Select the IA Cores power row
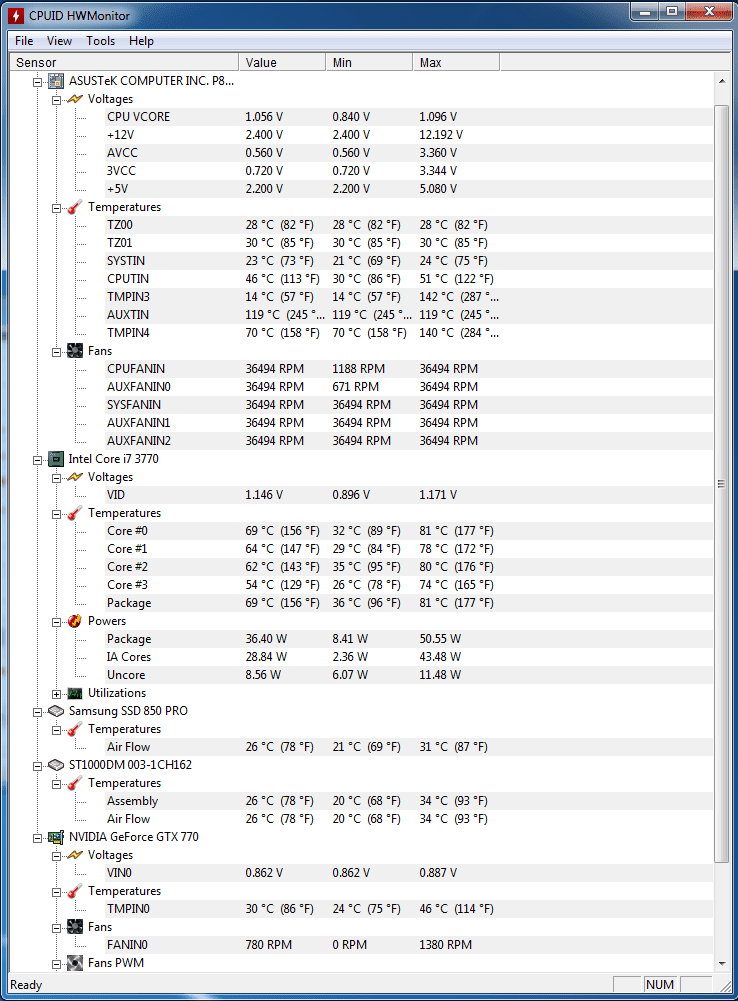 click(409, 657)
